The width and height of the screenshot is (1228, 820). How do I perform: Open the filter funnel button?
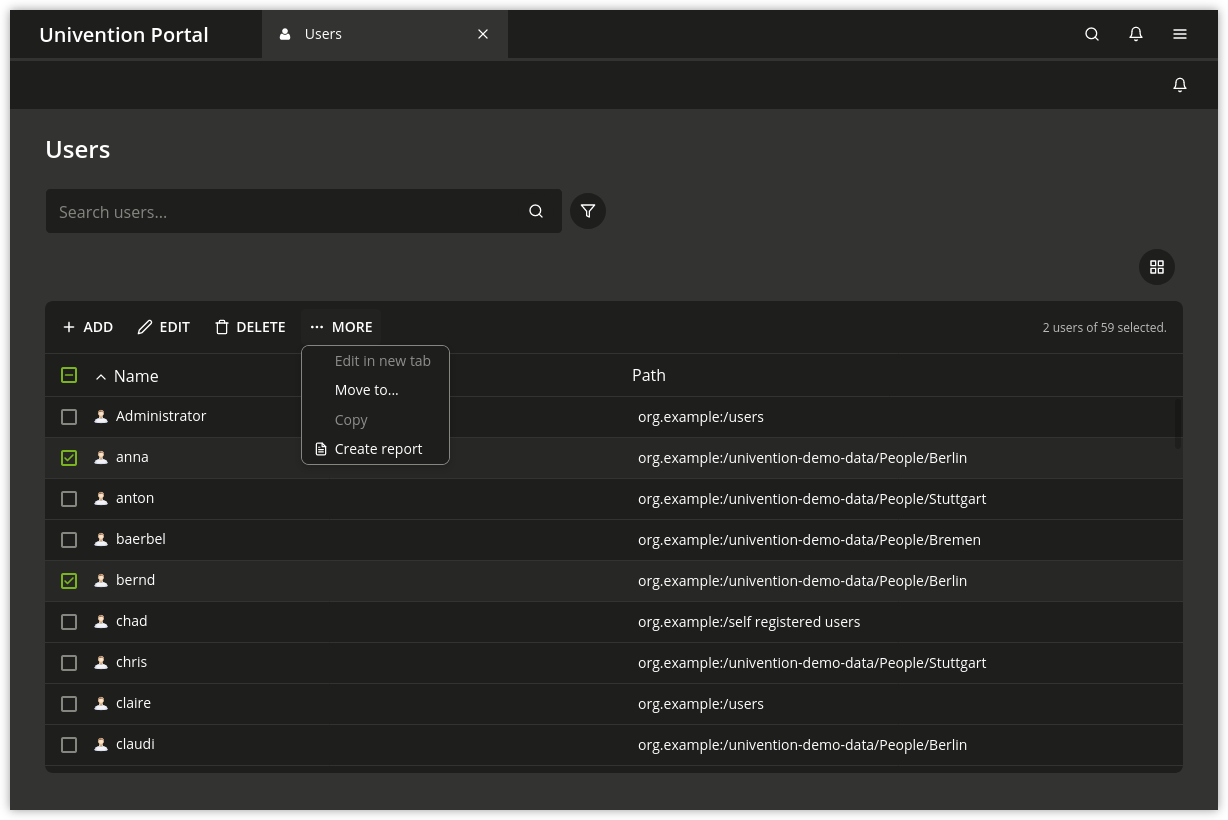(x=588, y=211)
